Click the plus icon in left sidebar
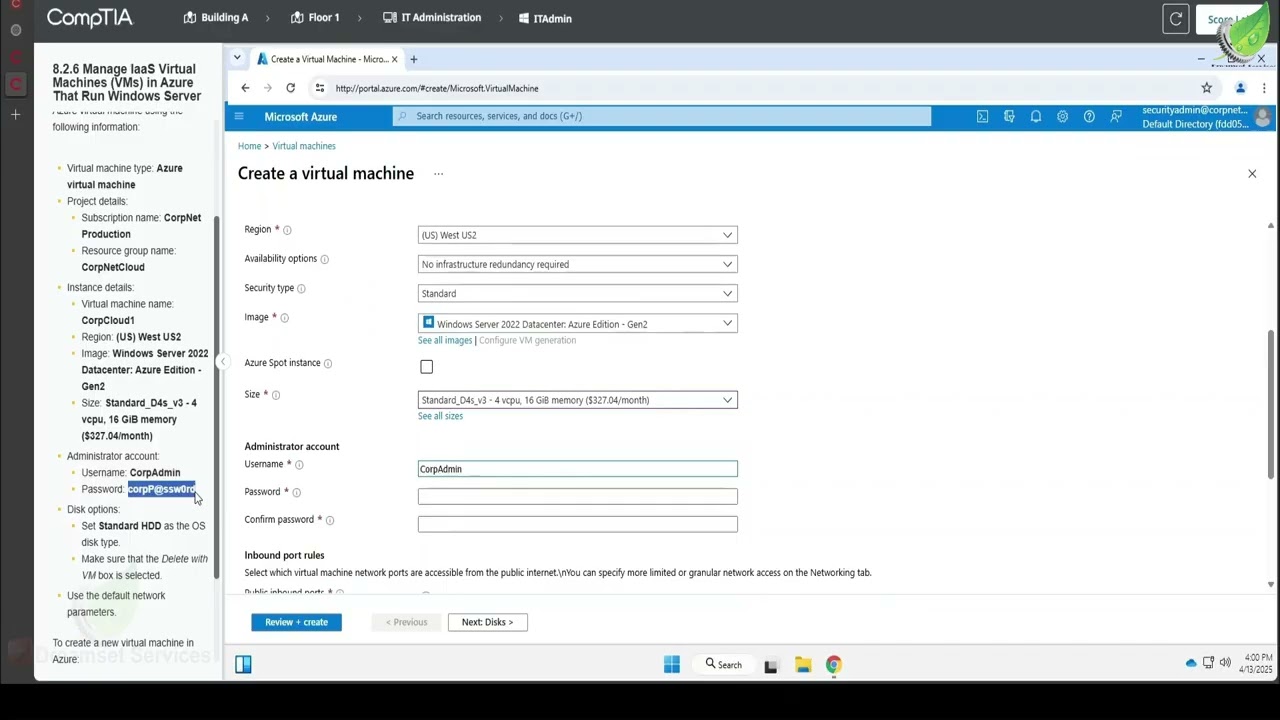This screenshot has height=720, width=1280. (16, 115)
